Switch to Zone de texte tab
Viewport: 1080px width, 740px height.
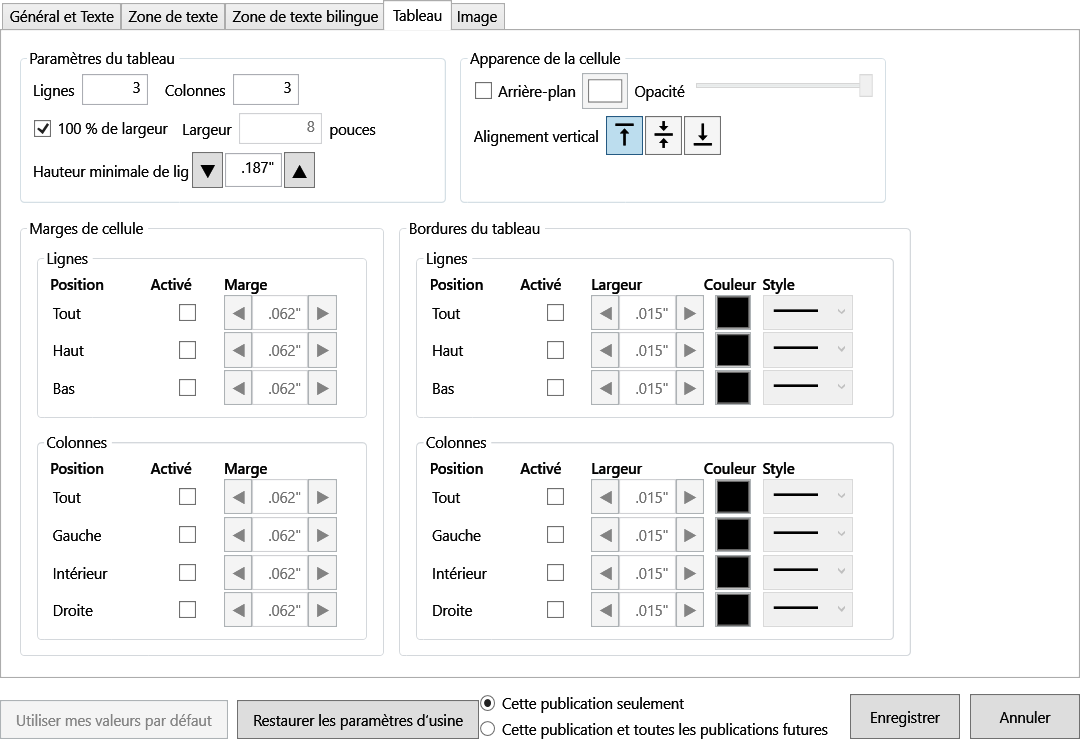click(x=173, y=17)
